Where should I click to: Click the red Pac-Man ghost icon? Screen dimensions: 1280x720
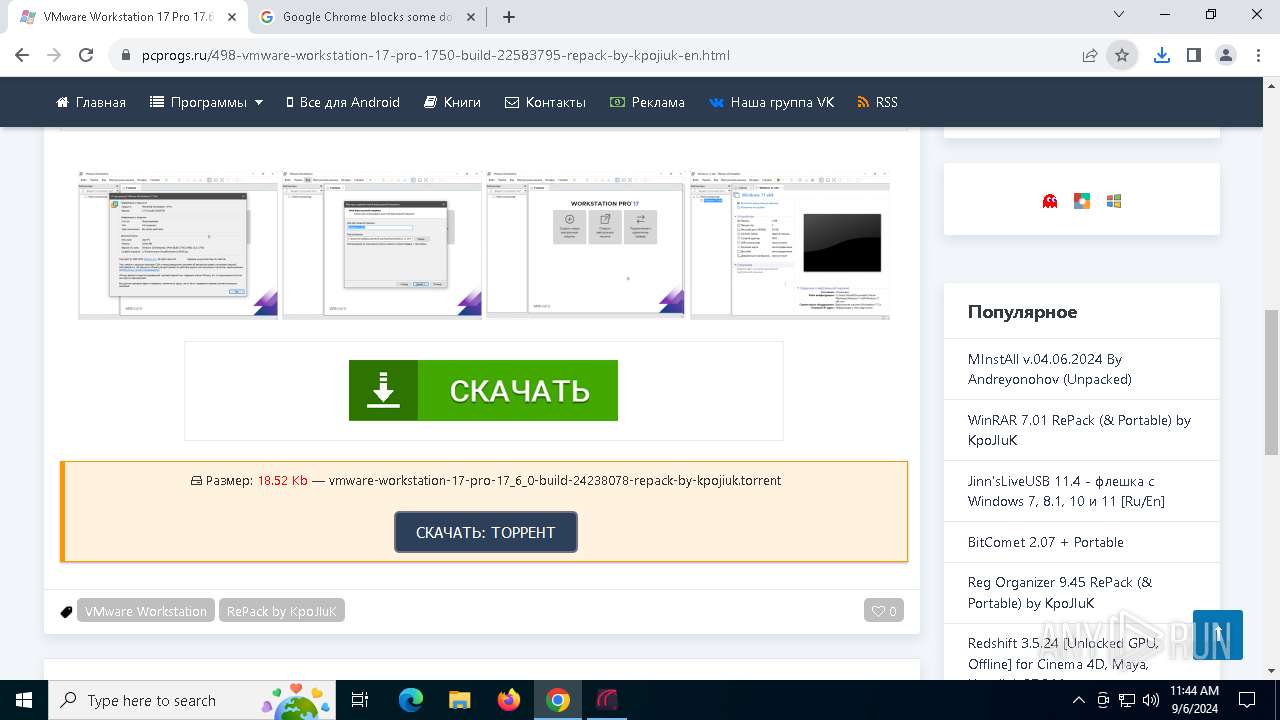1050,200
